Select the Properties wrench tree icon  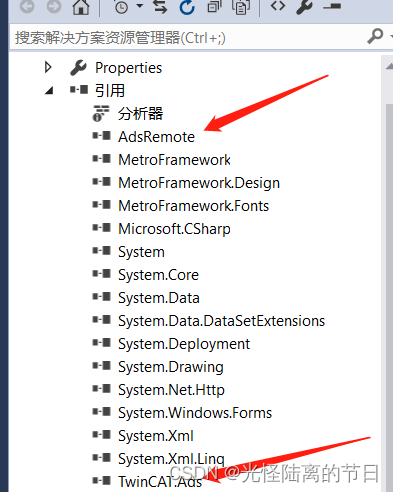[79, 68]
